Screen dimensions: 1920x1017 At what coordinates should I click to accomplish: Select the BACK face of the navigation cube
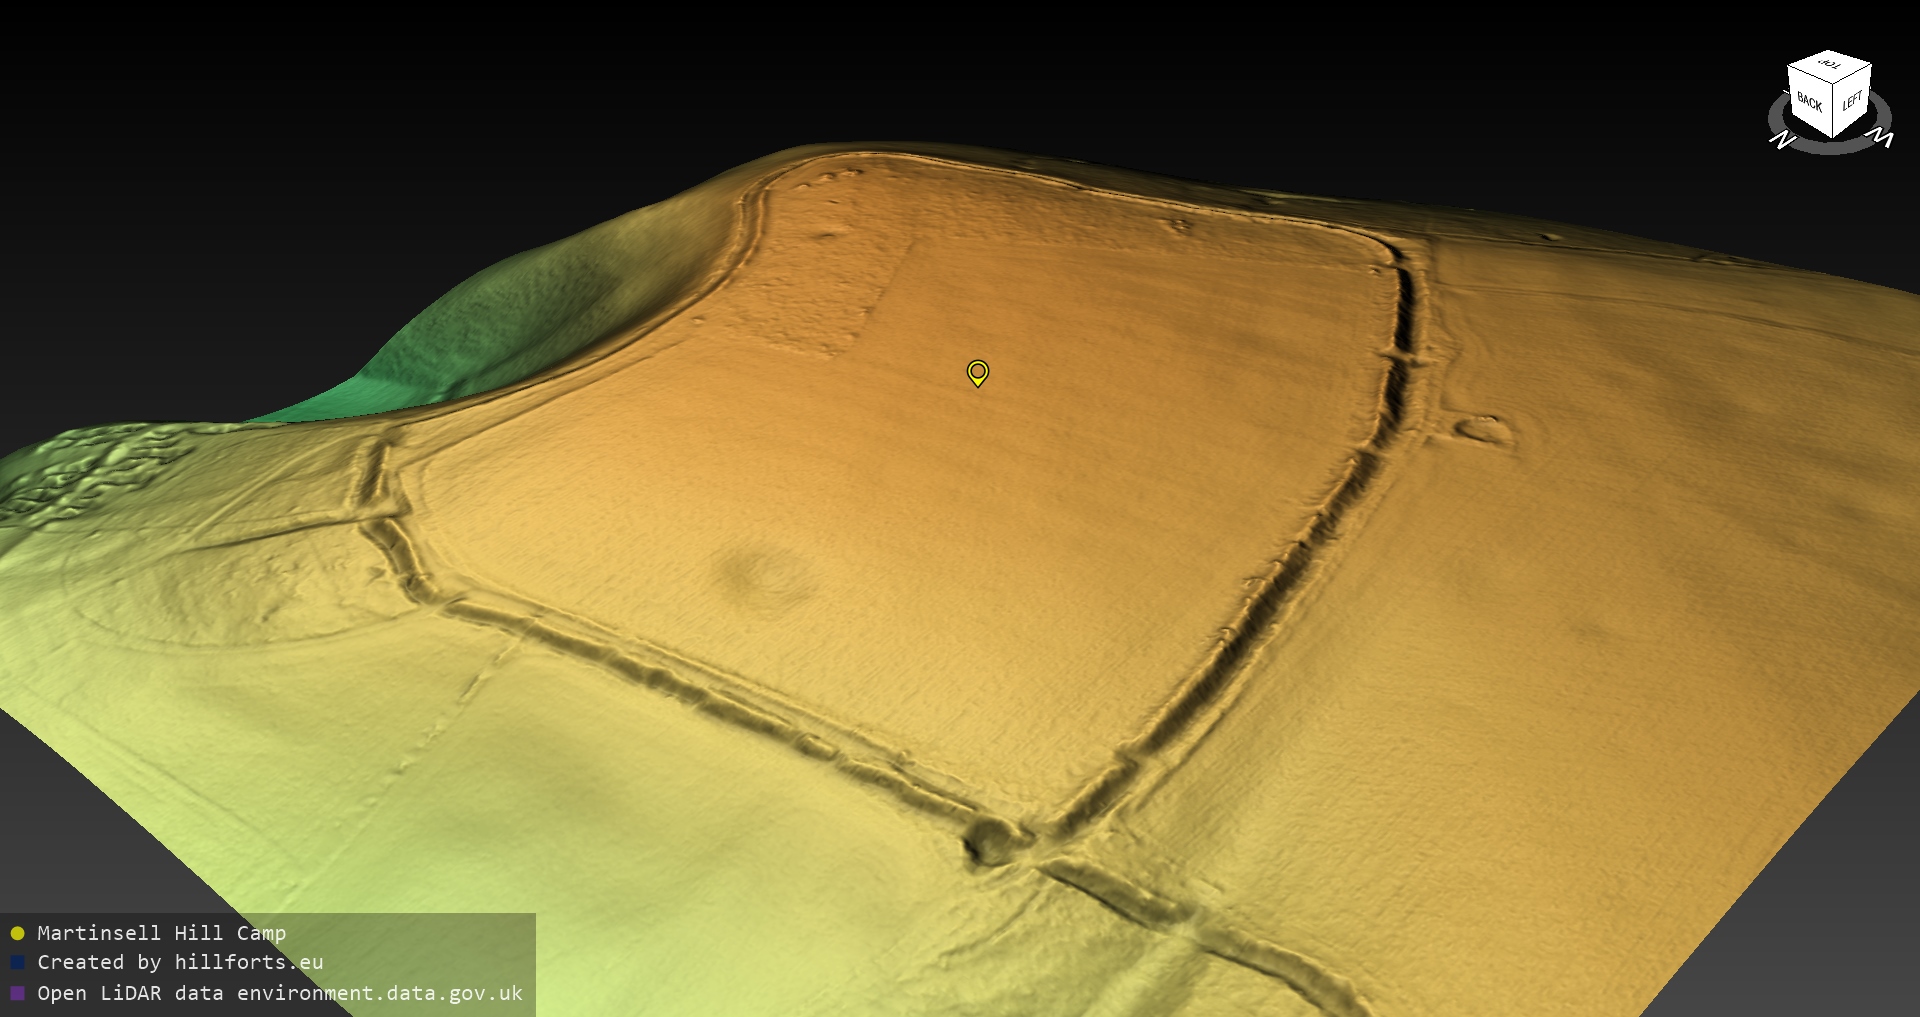tap(1809, 103)
